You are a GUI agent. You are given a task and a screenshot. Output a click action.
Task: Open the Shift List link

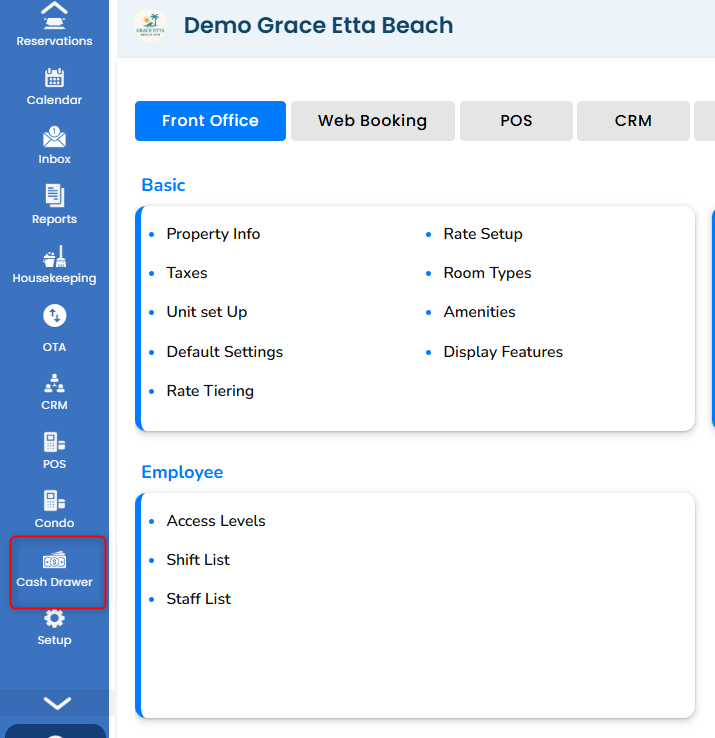[x=198, y=560]
